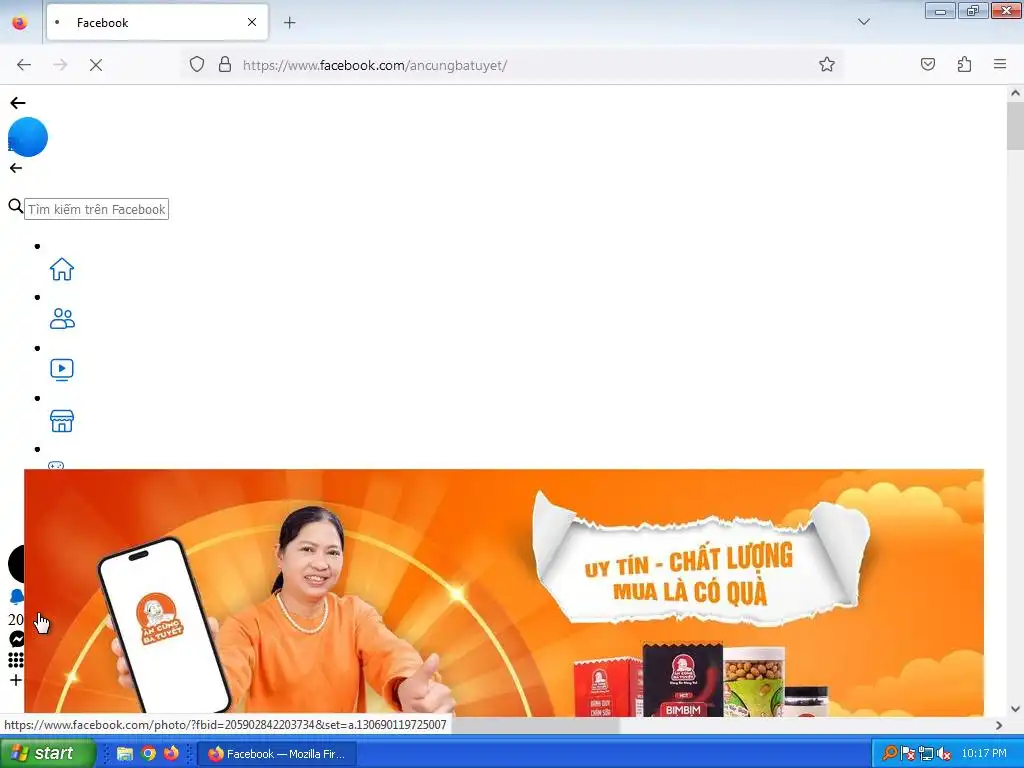Open Facebook Friends via people icon

point(62,319)
